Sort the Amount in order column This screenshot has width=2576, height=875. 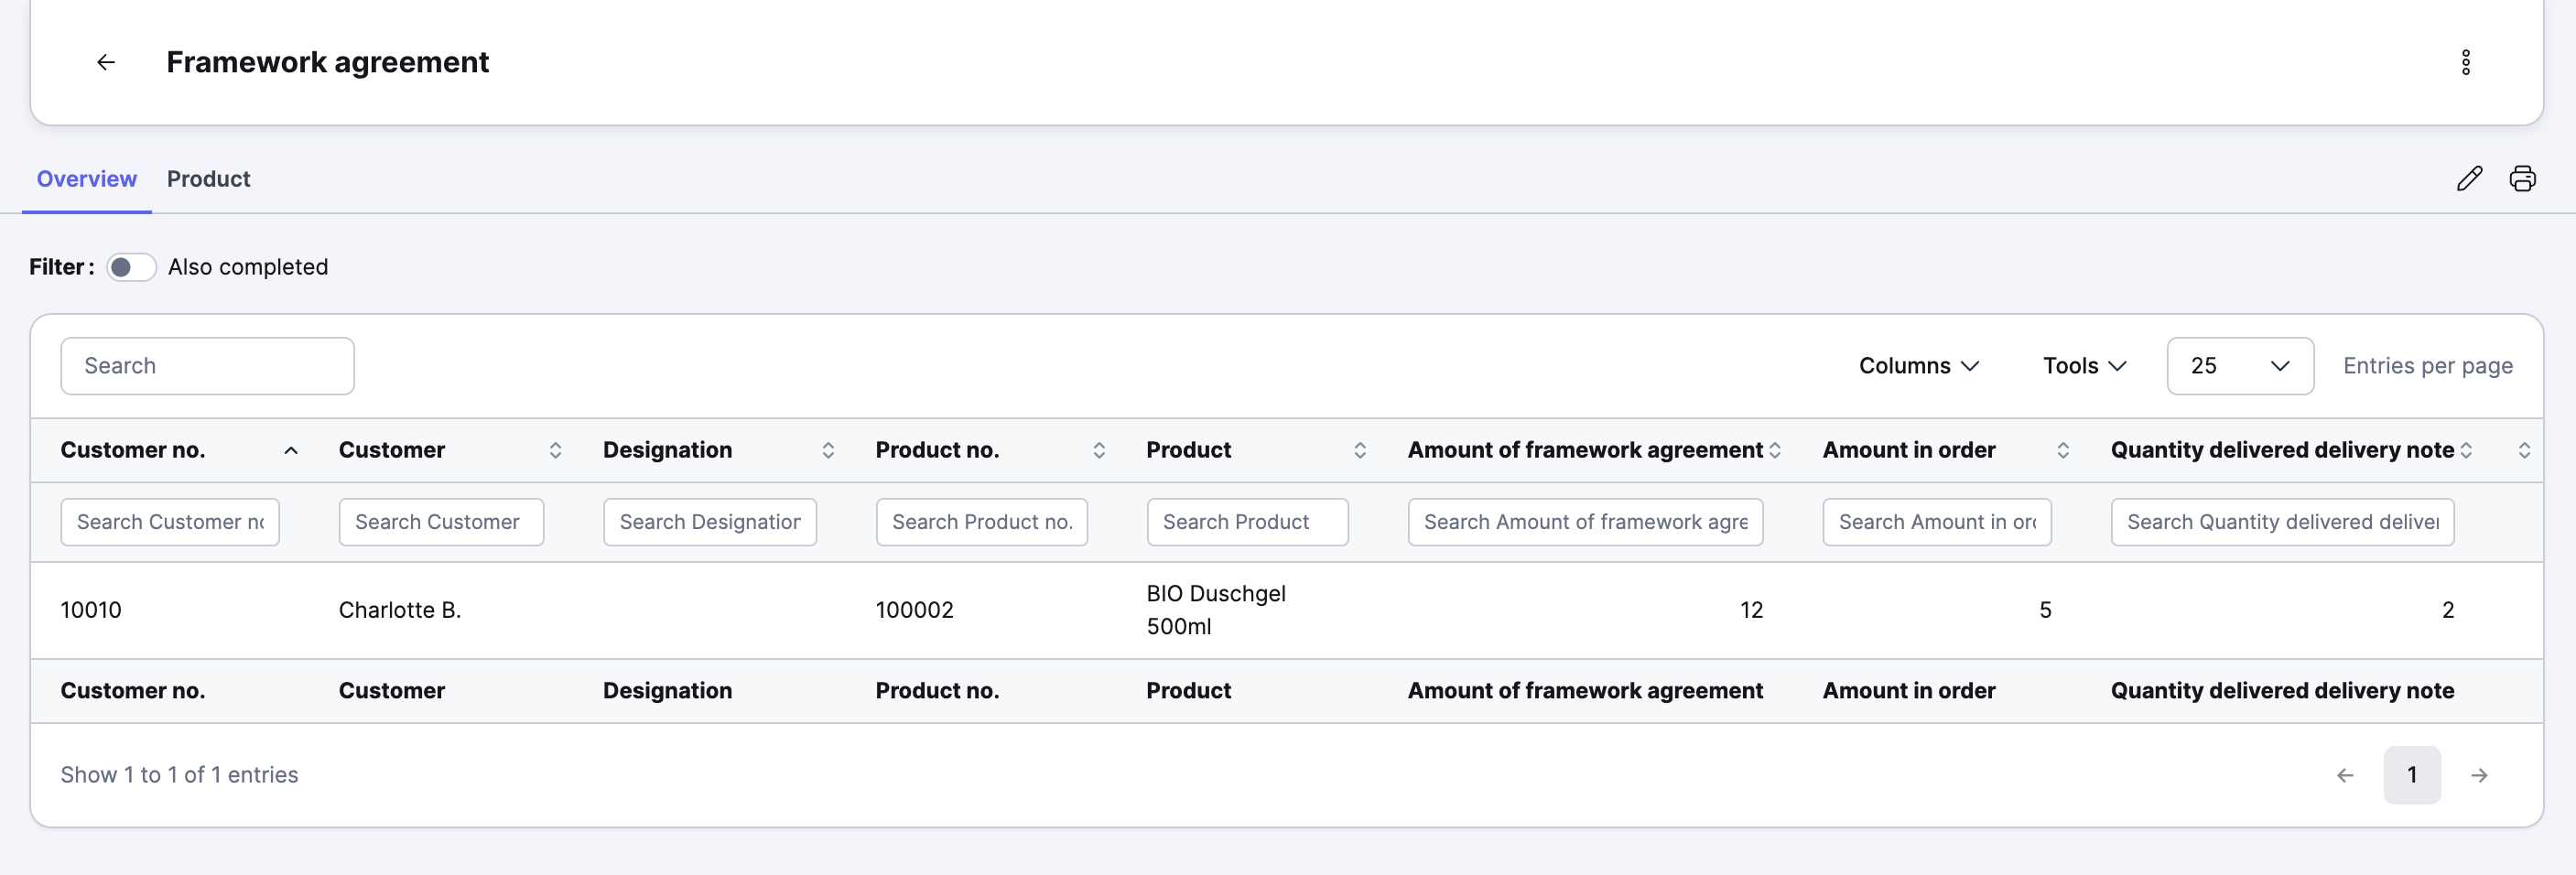[x=2063, y=451]
